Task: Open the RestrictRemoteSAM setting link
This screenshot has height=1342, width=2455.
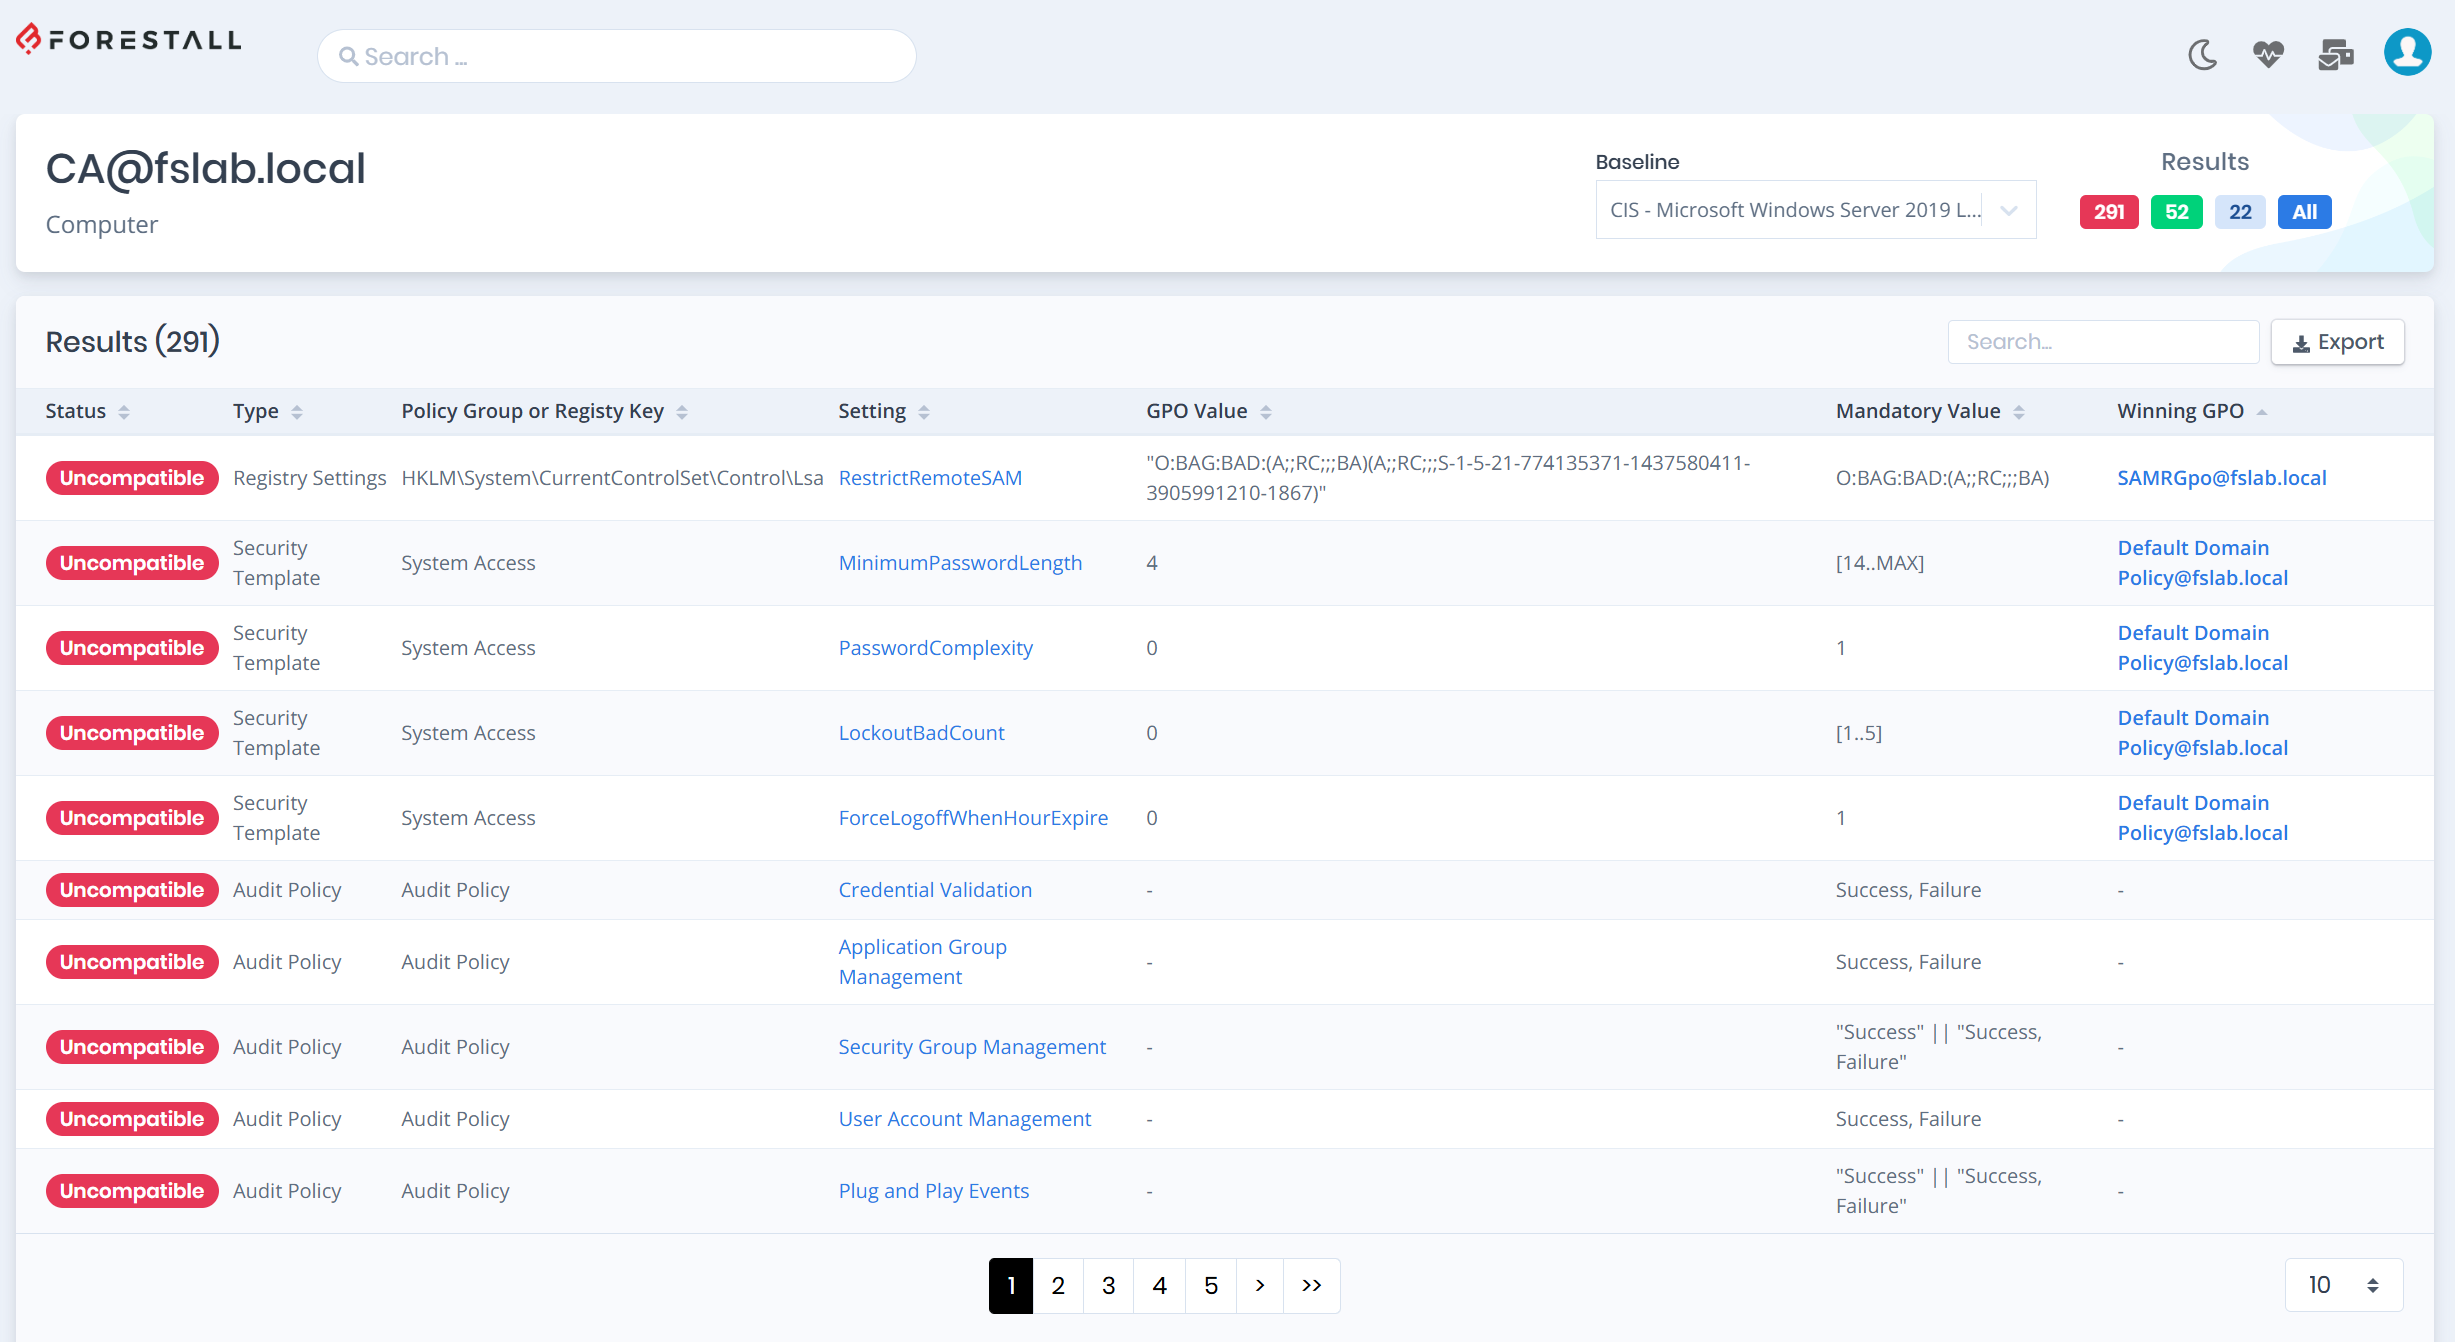Action: [x=929, y=477]
